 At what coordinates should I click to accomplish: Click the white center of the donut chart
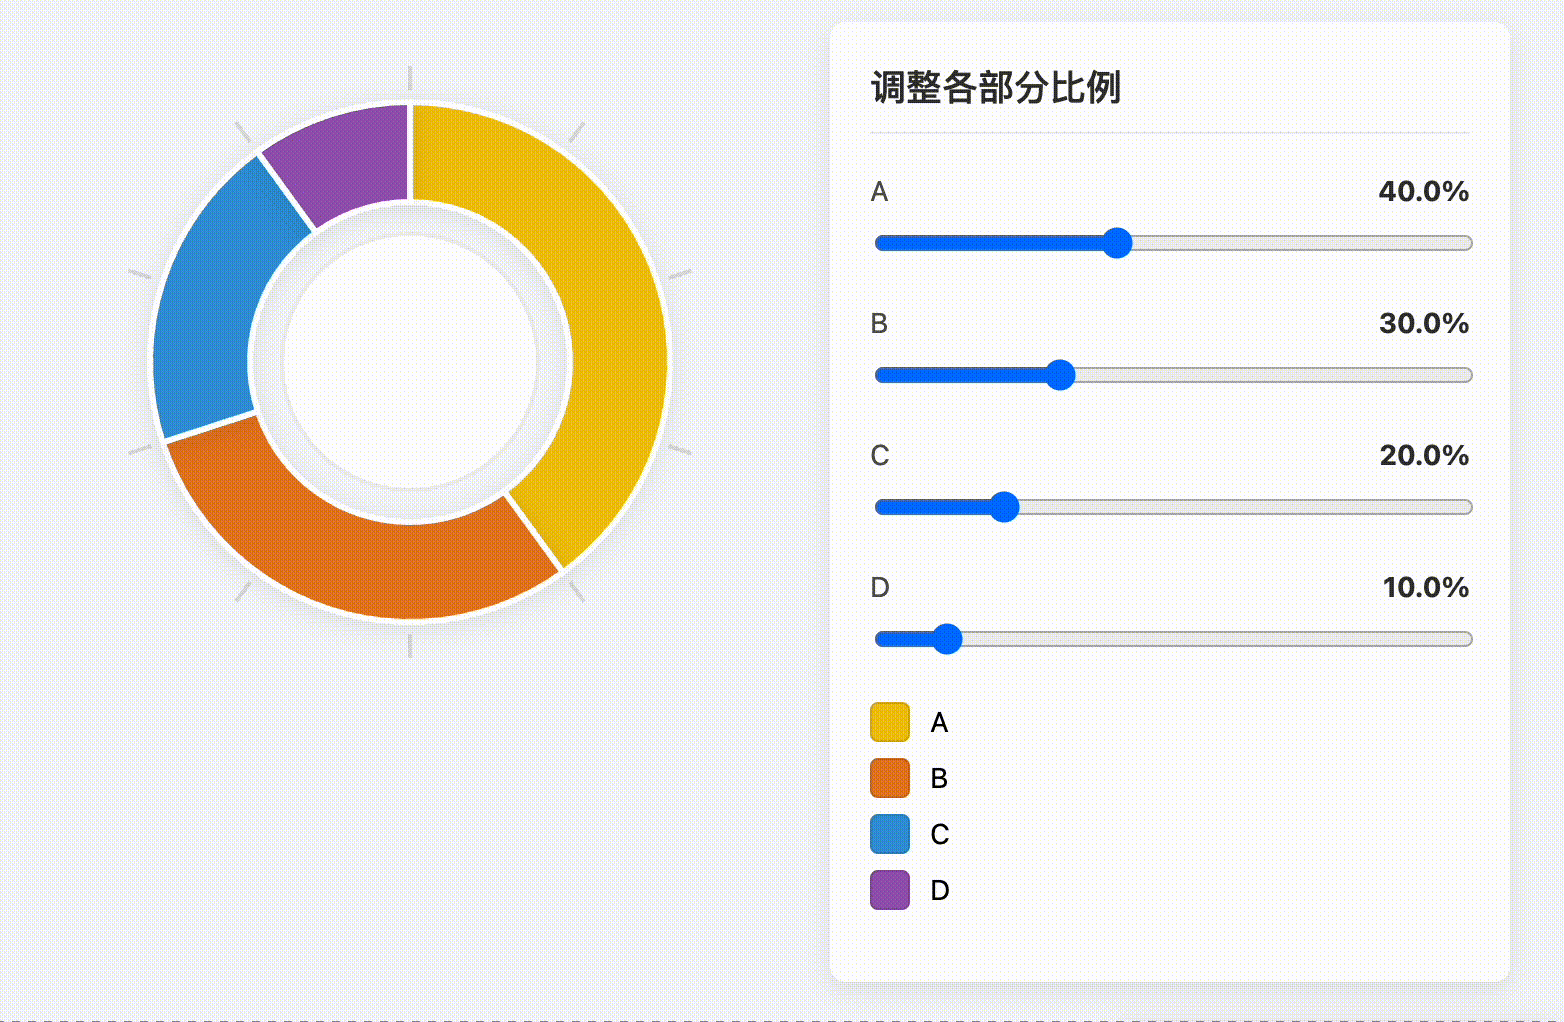410,362
